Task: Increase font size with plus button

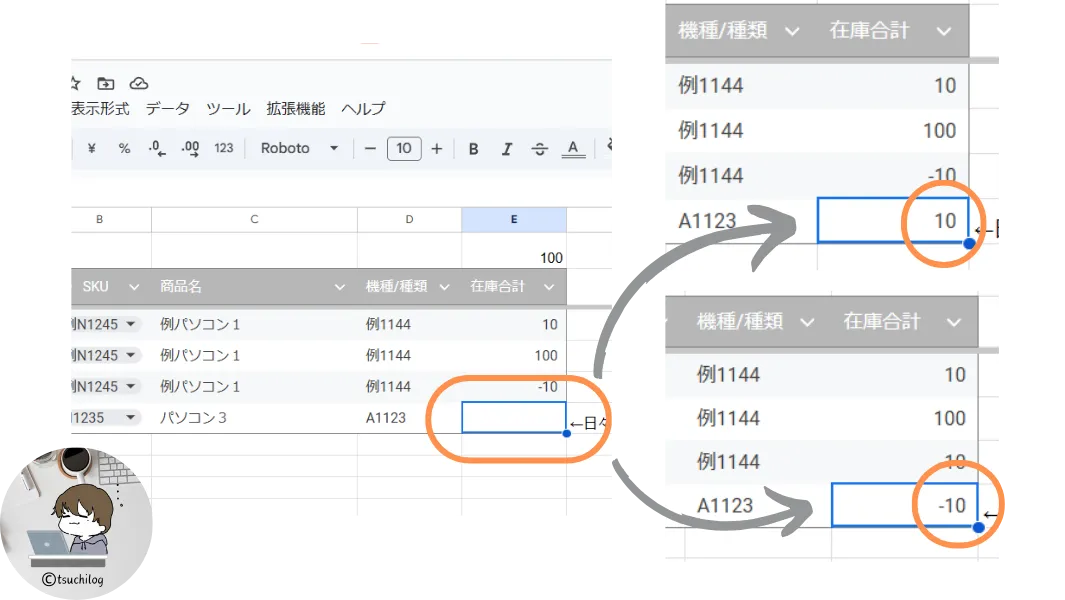Action: [x=436, y=149]
